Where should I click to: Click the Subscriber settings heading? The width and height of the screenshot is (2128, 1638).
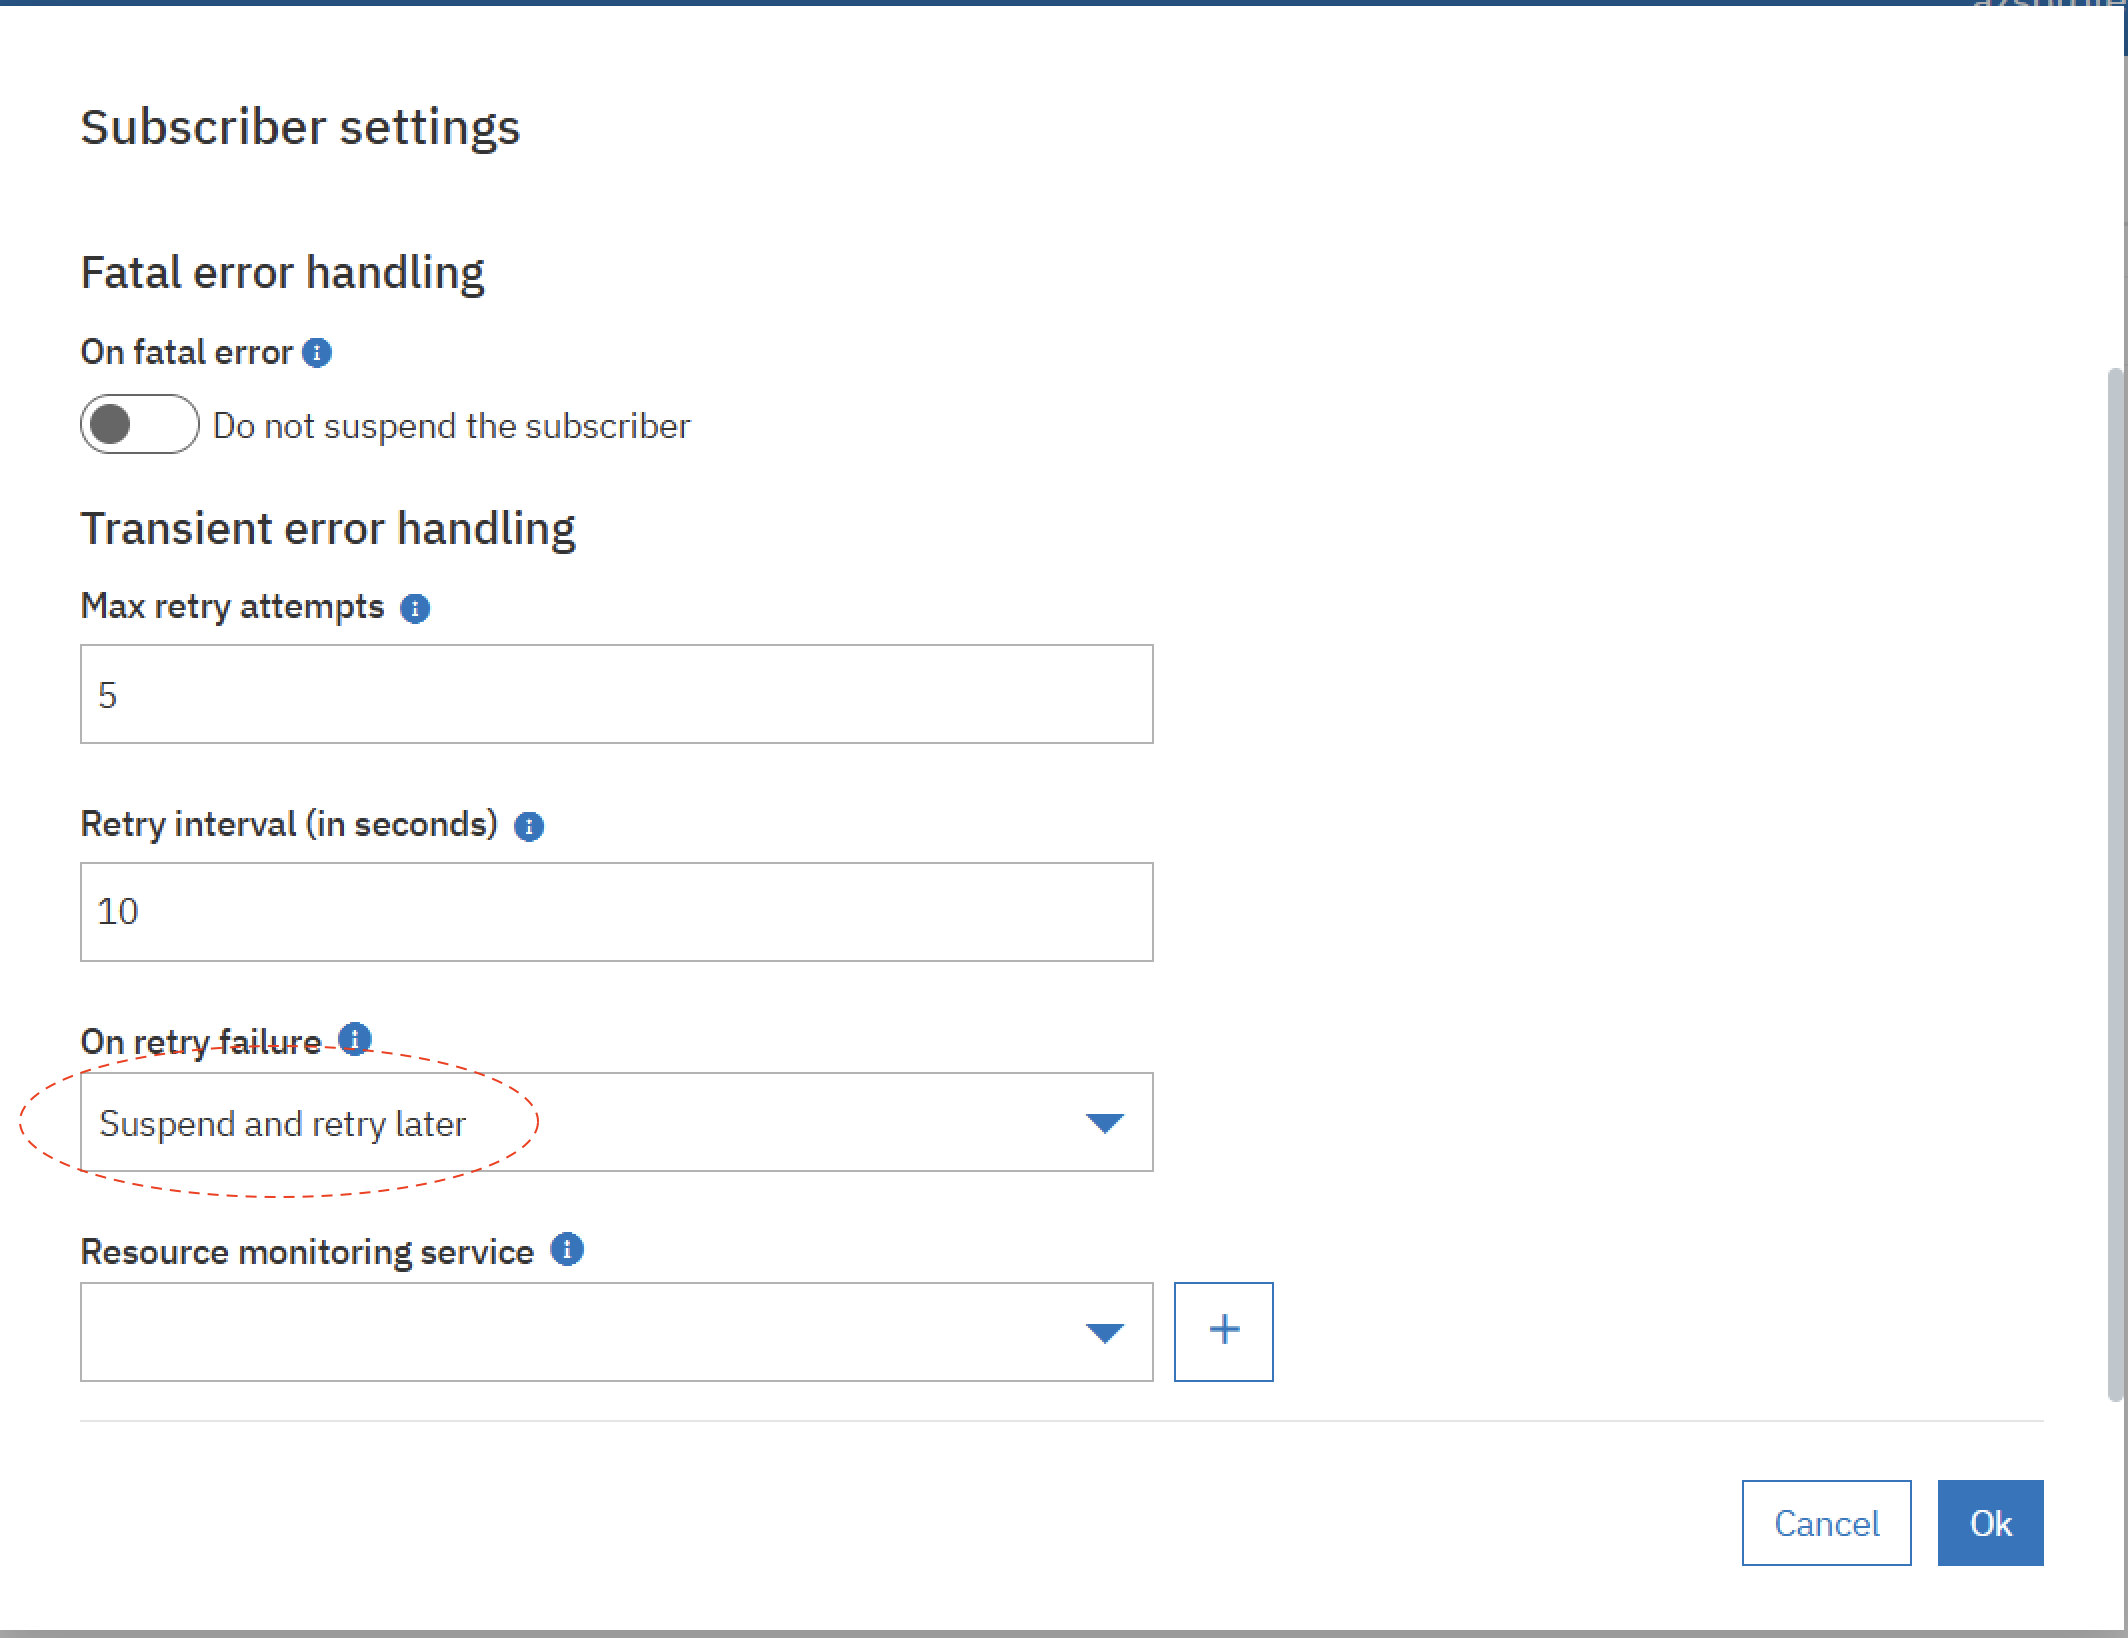tap(300, 127)
